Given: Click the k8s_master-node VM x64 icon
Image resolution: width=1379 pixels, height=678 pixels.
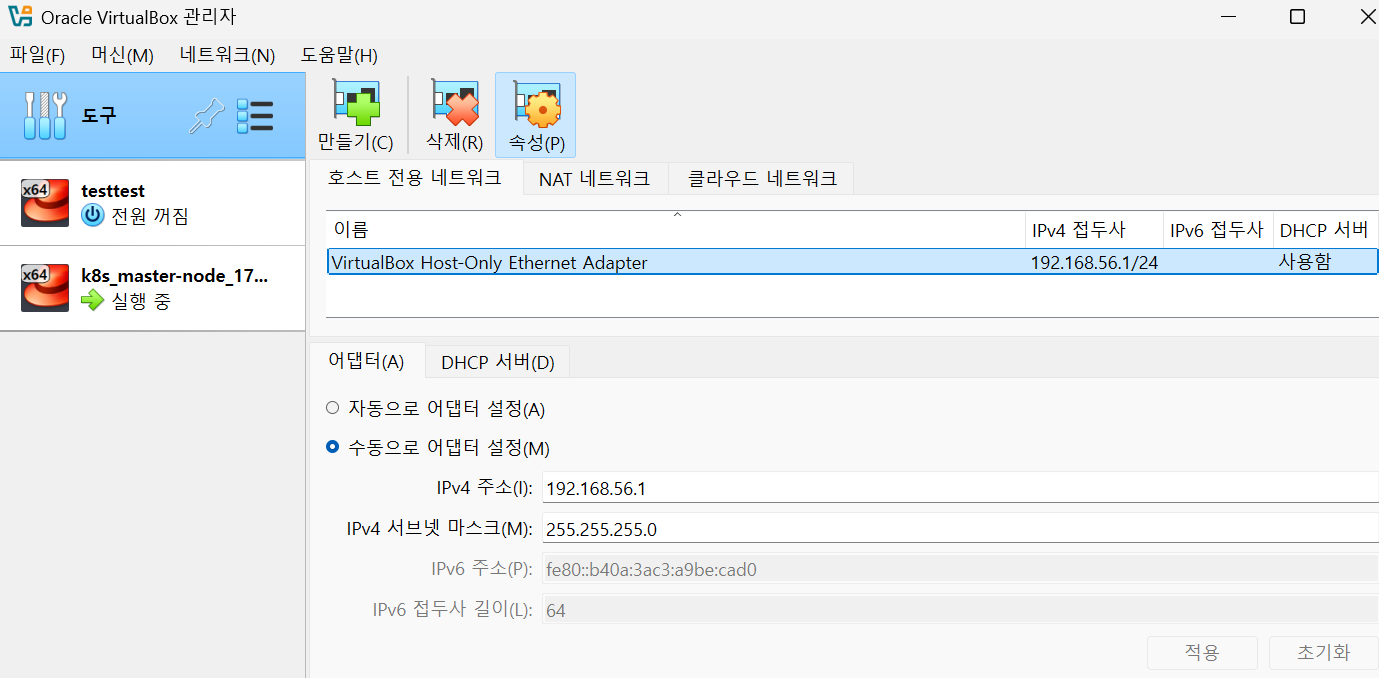Looking at the screenshot, I should tap(45, 288).
